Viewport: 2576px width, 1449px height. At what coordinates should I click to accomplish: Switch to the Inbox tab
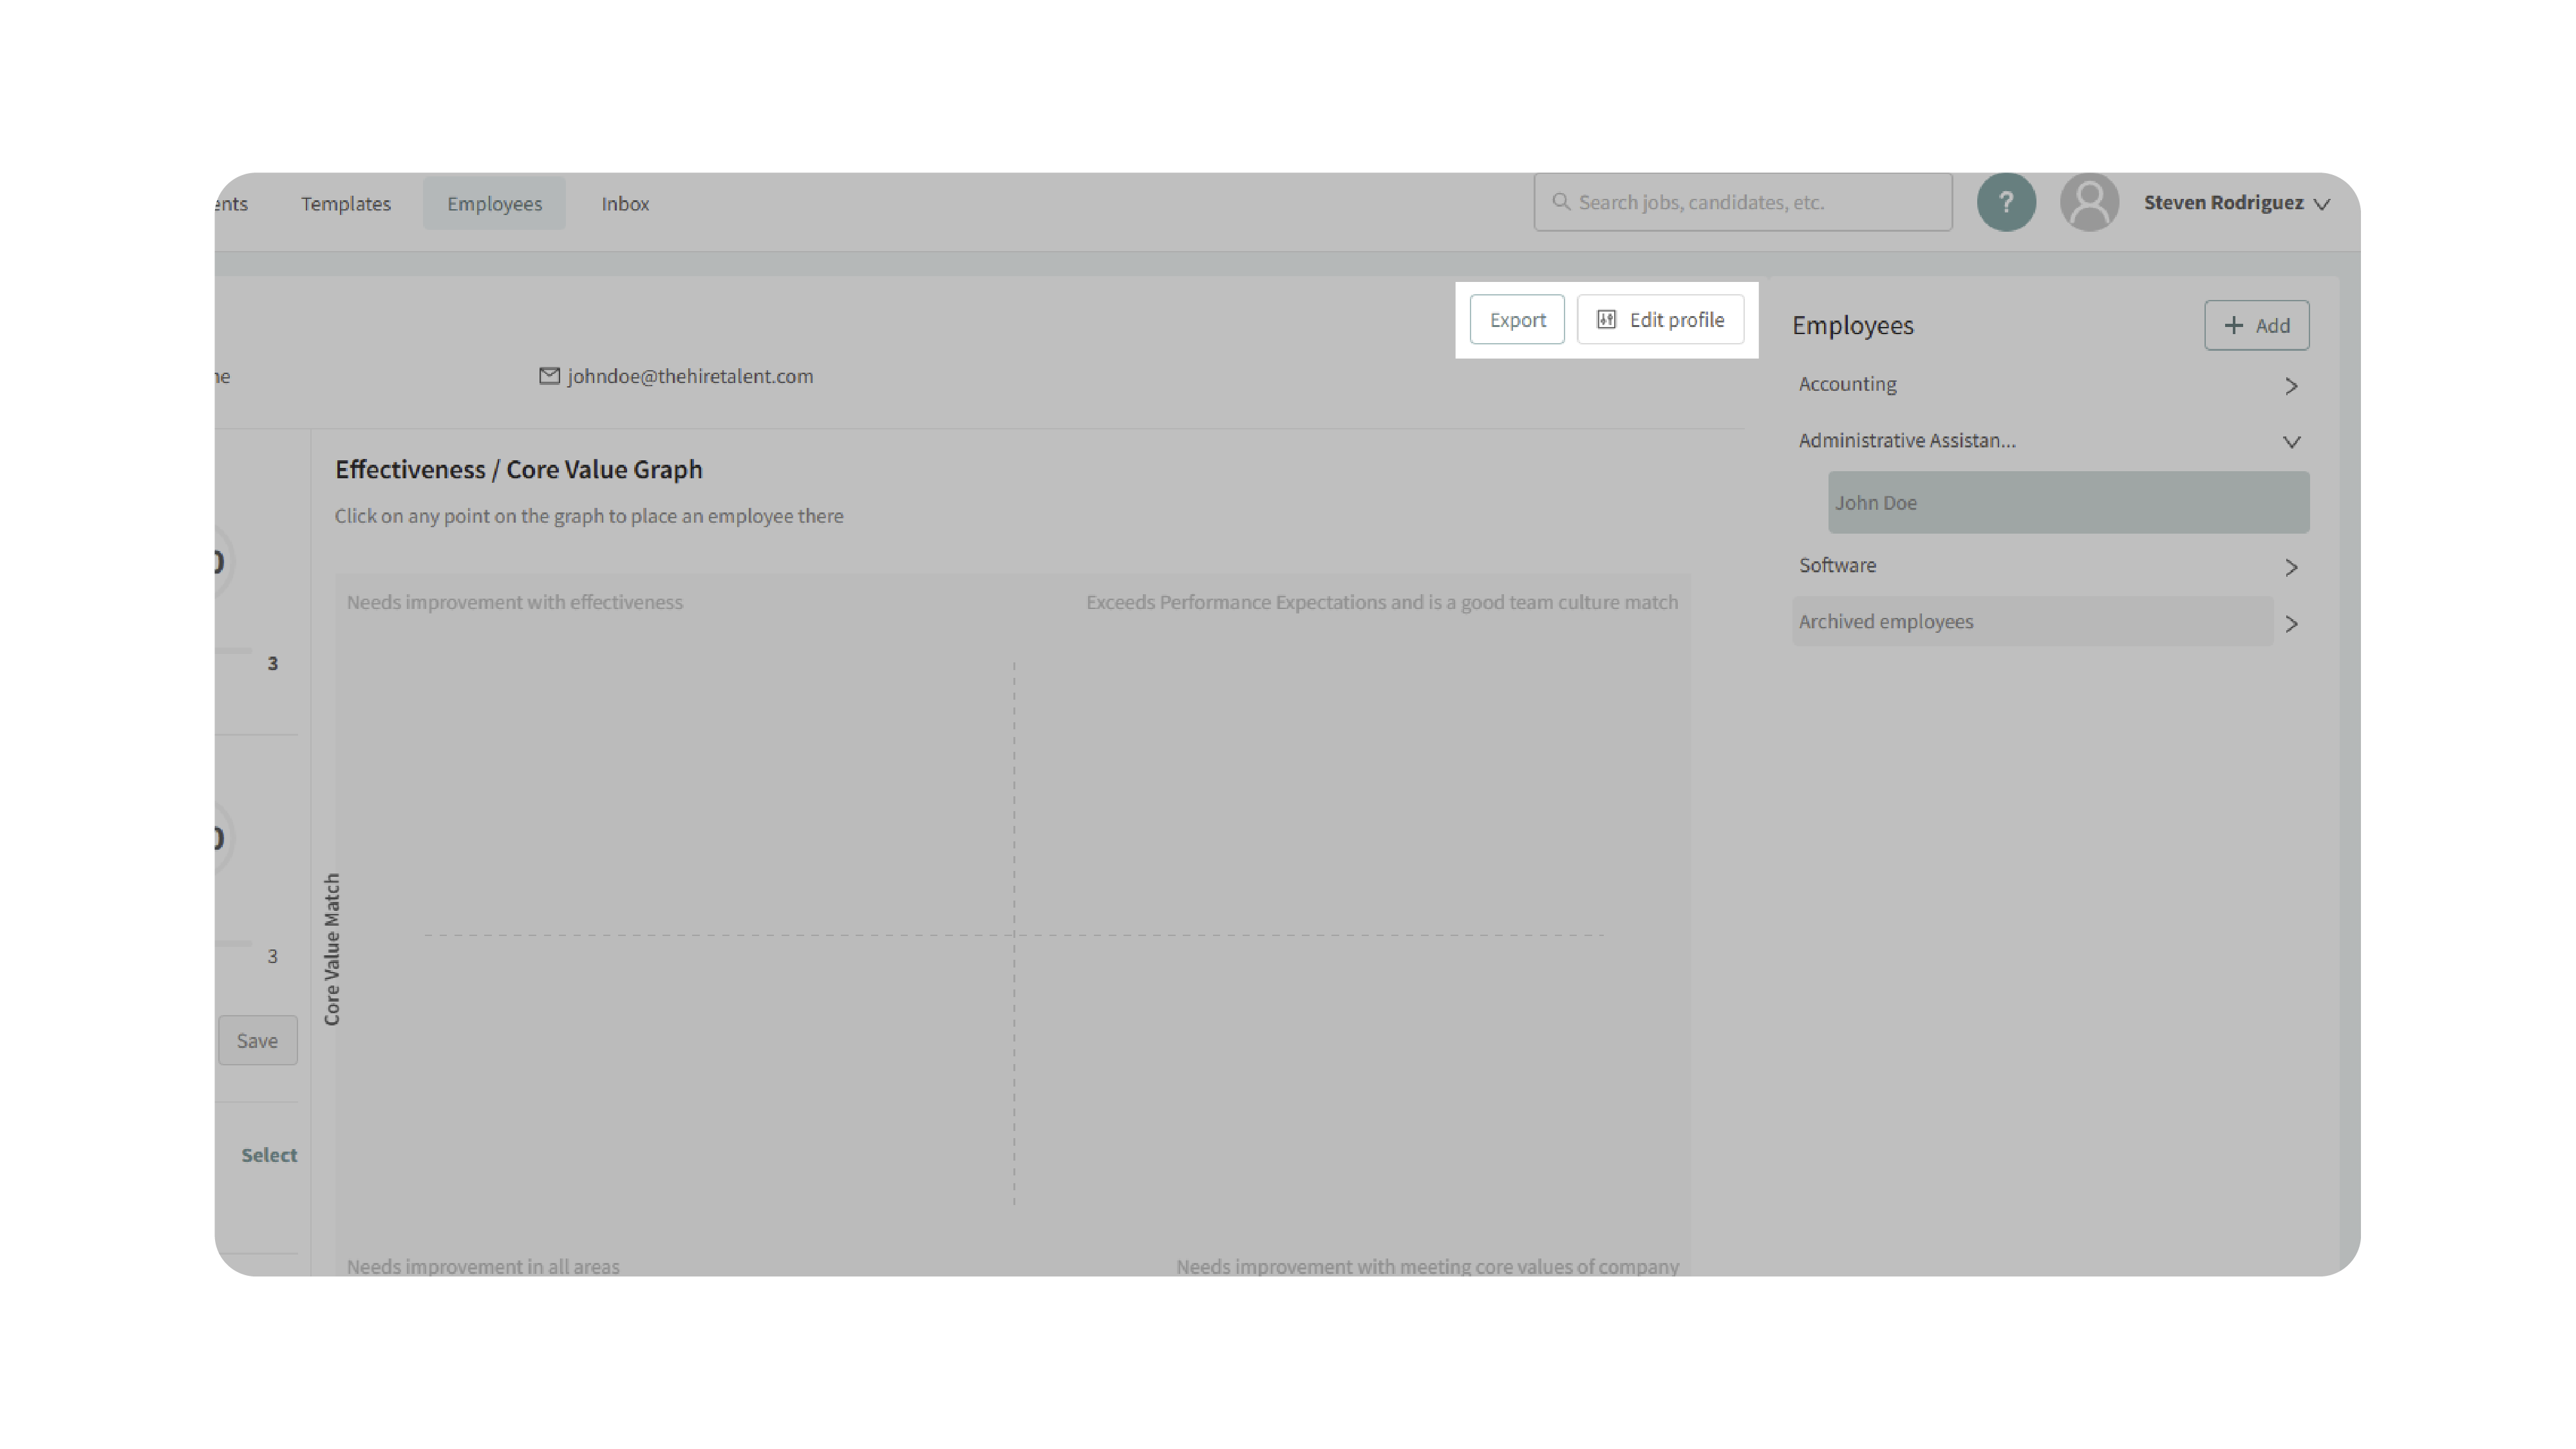click(x=625, y=203)
